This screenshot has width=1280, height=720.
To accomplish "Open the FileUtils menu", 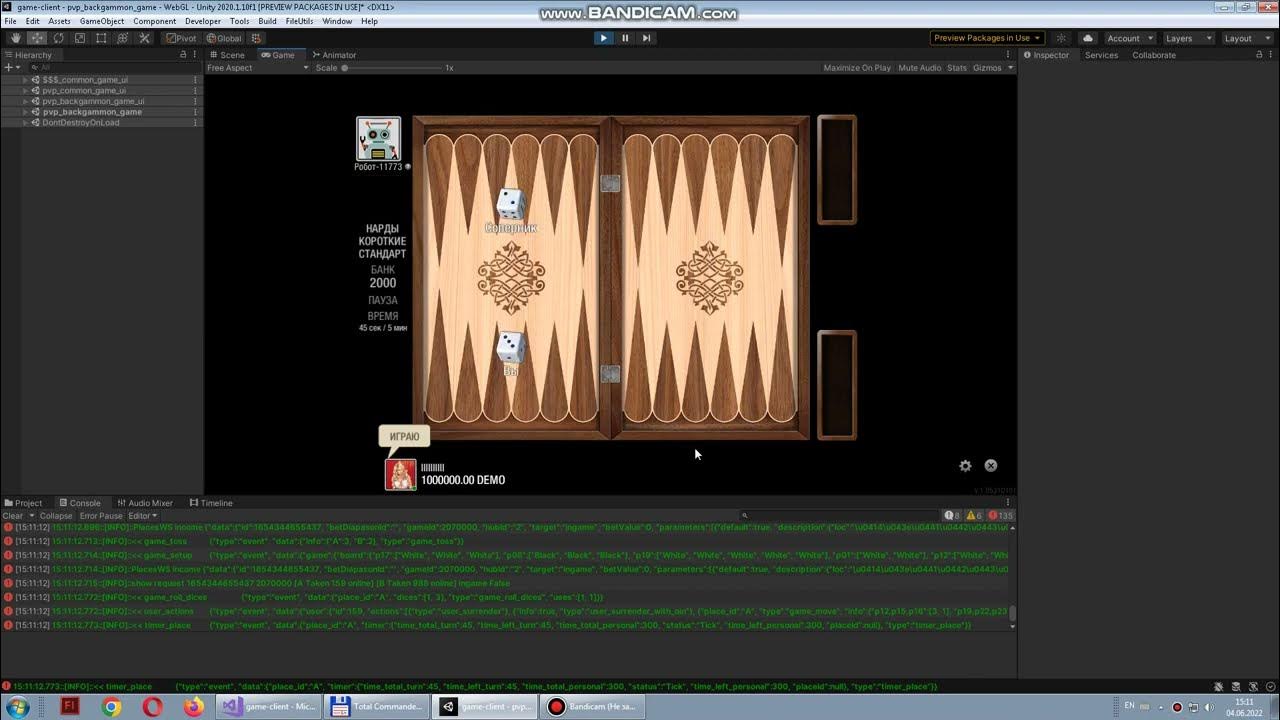I will pos(299,21).
